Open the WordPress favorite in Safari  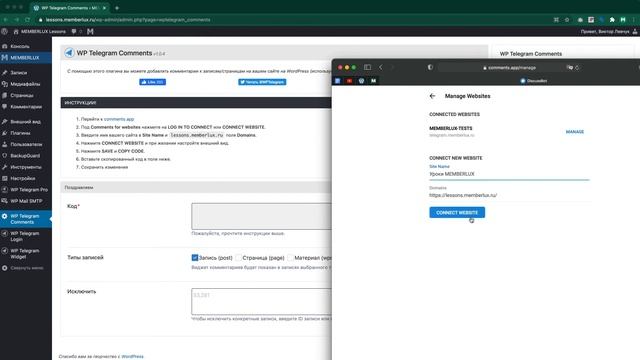(361, 81)
